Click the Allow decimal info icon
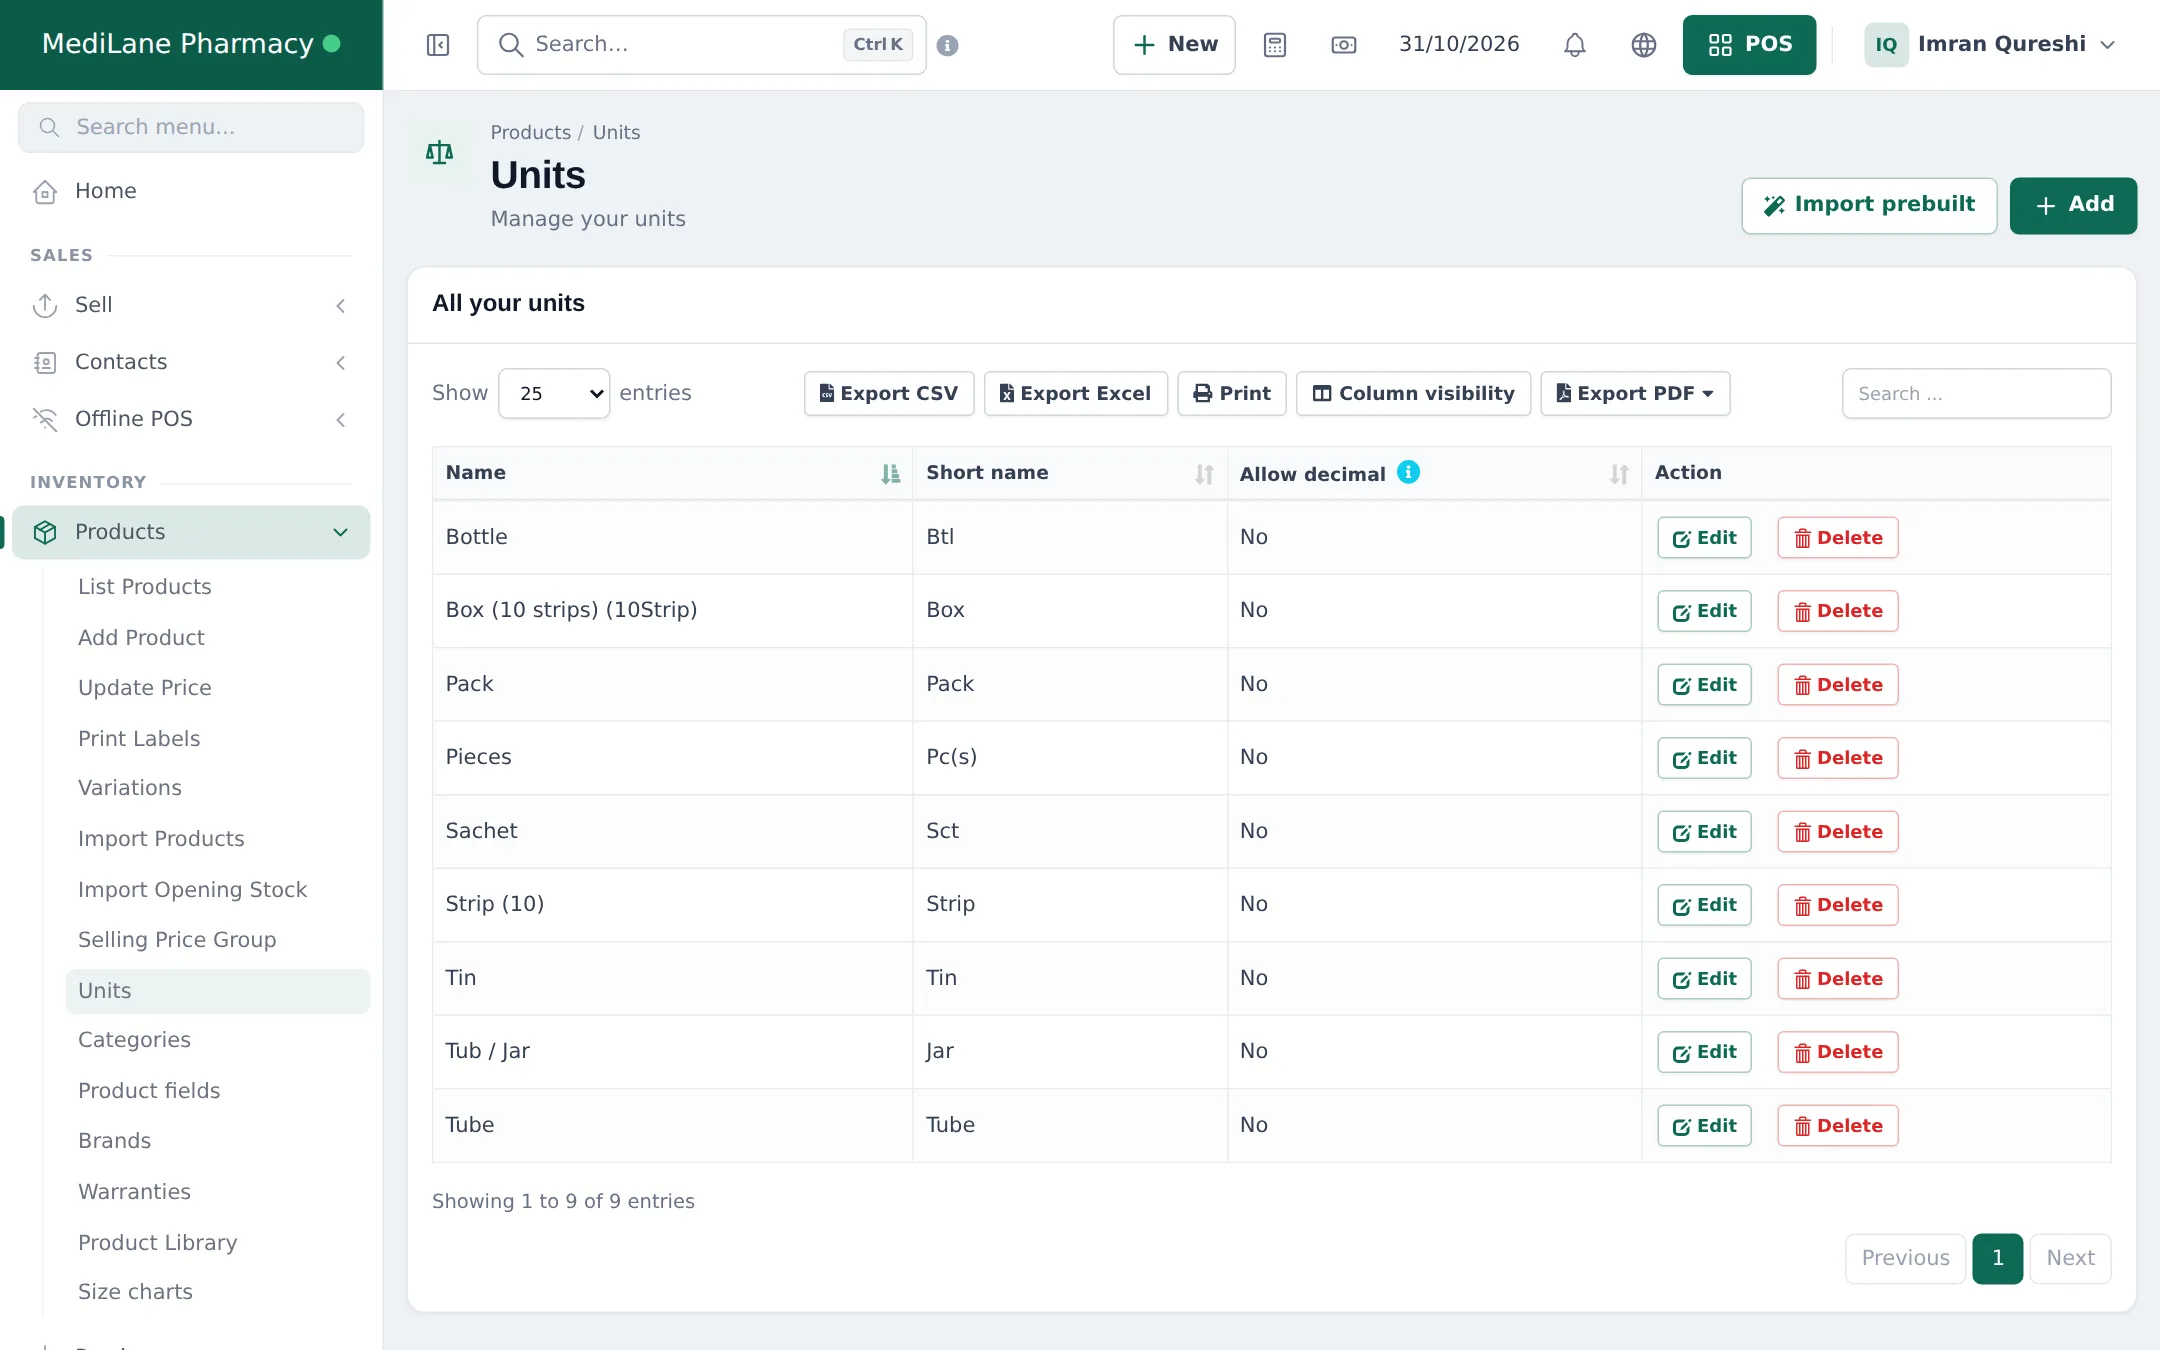 1408,472
